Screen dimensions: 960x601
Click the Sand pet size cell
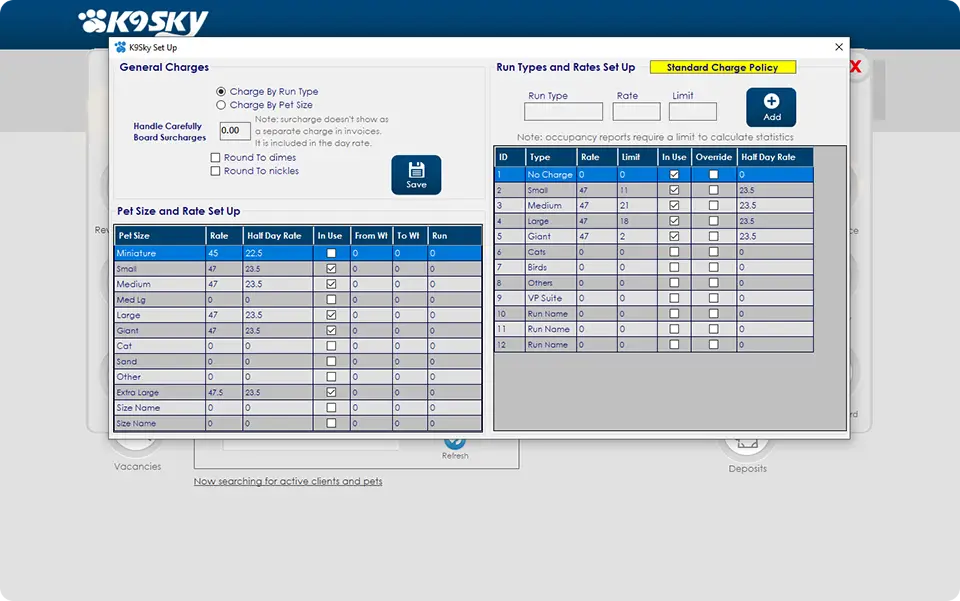coord(160,362)
